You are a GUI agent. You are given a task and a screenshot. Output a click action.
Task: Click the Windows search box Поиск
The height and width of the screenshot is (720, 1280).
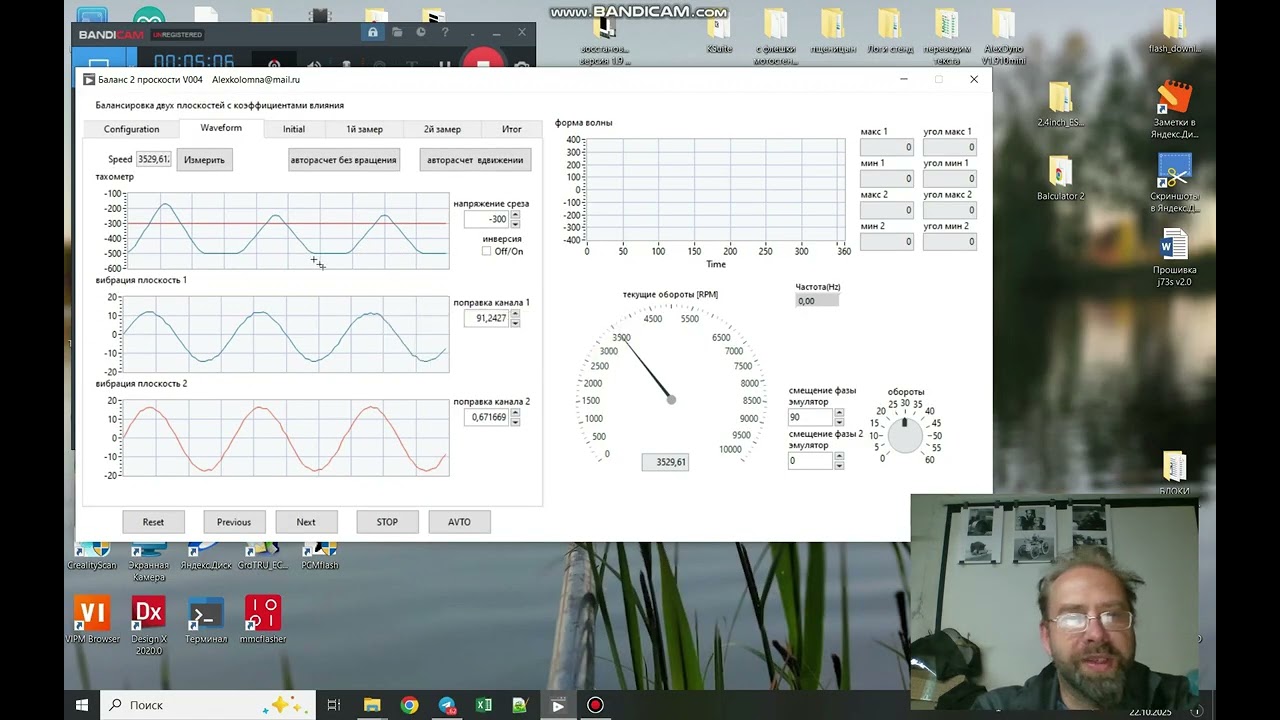click(x=207, y=705)
